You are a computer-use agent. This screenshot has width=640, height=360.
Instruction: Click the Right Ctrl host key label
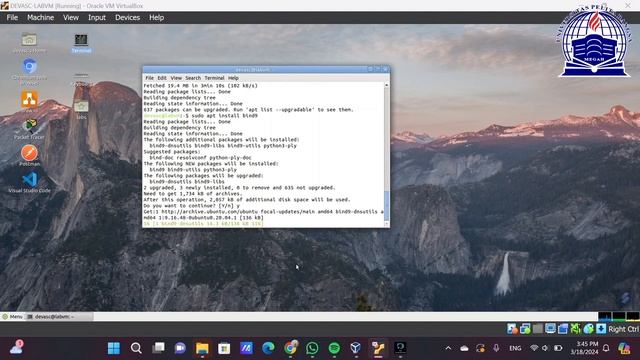pos(624,329)
